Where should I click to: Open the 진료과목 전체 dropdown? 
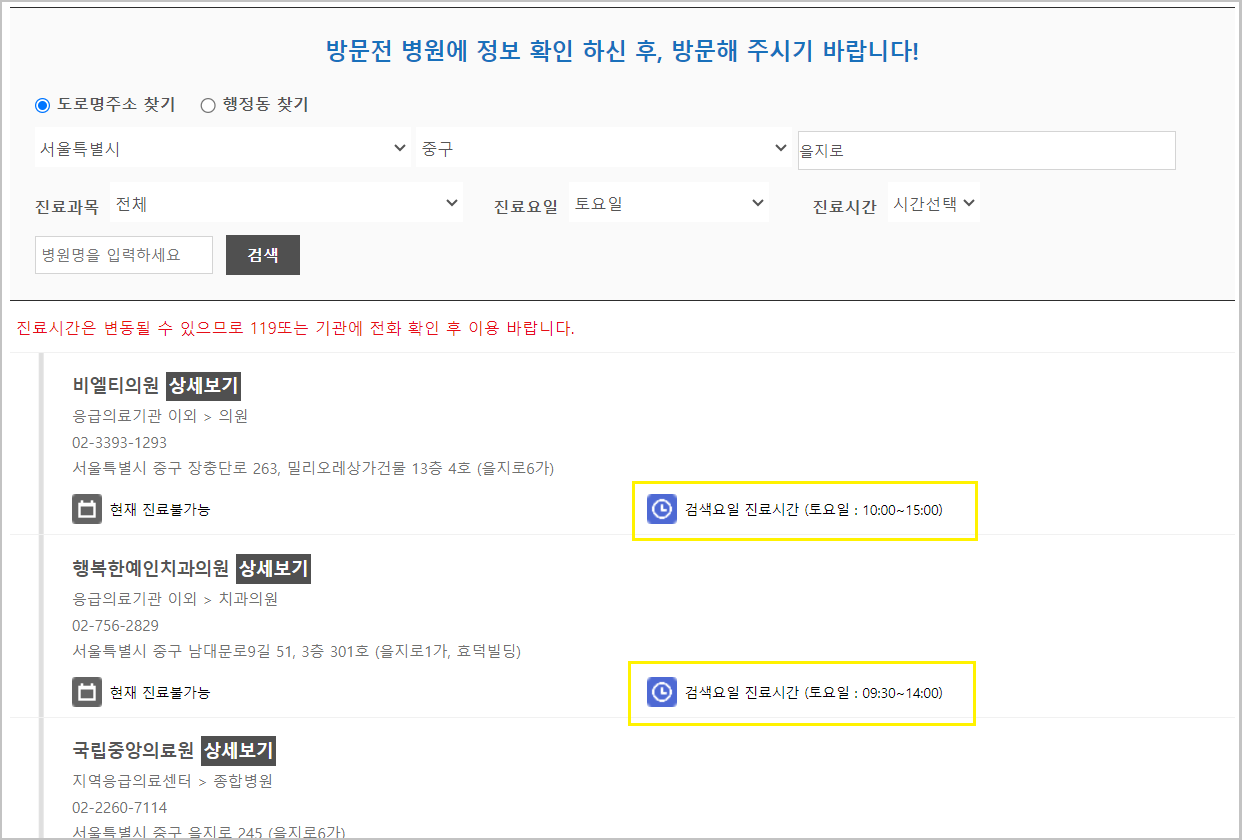(287, 202)
